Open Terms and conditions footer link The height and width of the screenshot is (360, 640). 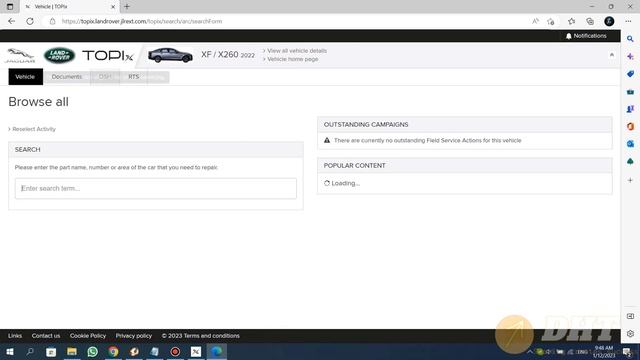point(211,336)
